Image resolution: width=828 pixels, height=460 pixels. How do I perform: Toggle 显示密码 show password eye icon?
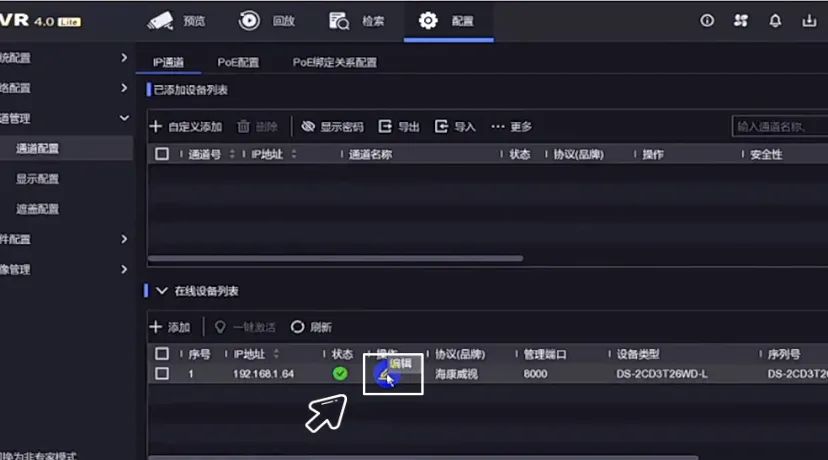click(308, 127)
